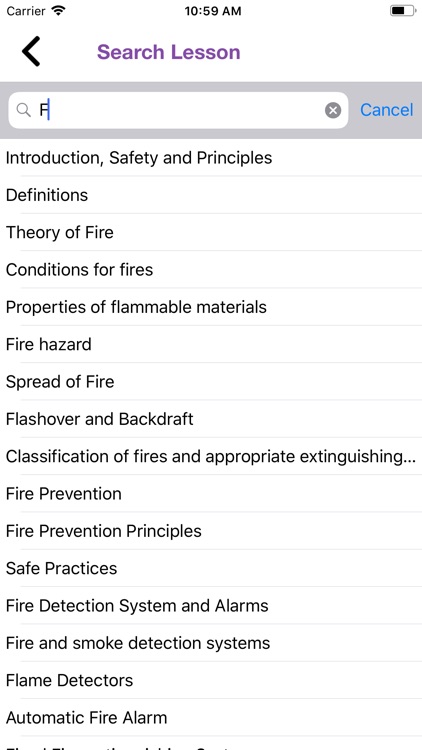Select the Flame Detectors lesson
This screenshot has width=422, height=750.
211,680
